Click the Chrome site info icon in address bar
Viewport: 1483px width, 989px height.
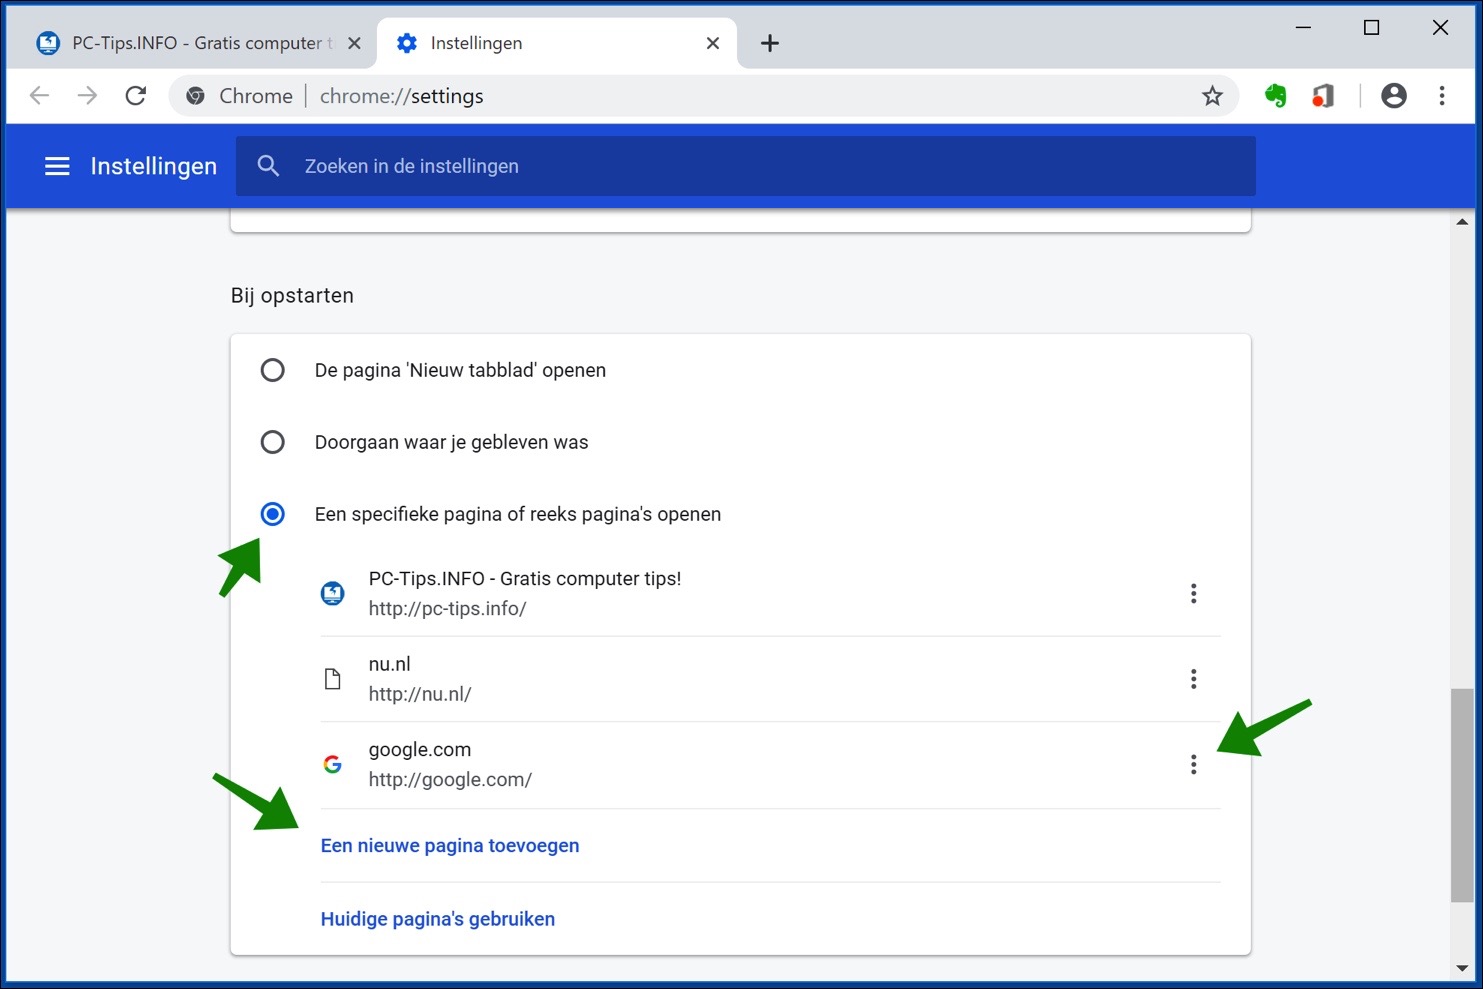pos(196,96)
